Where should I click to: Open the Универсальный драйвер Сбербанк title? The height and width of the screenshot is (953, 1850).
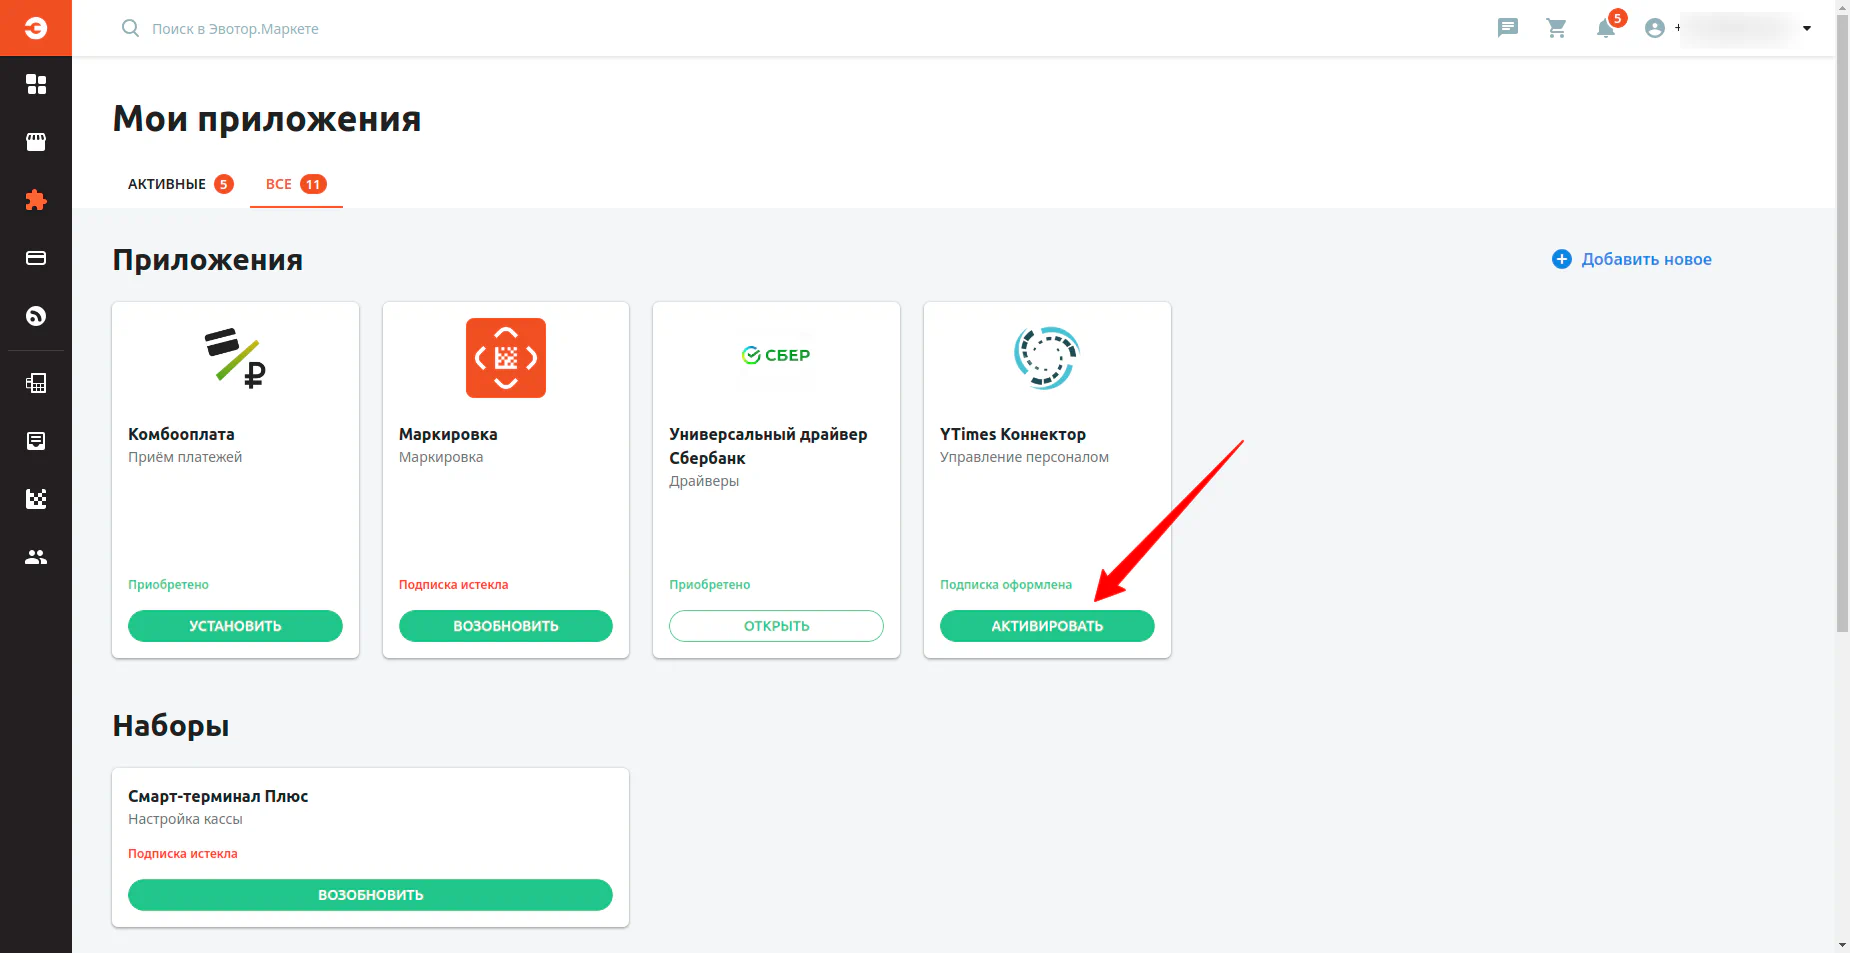[768, 446]
